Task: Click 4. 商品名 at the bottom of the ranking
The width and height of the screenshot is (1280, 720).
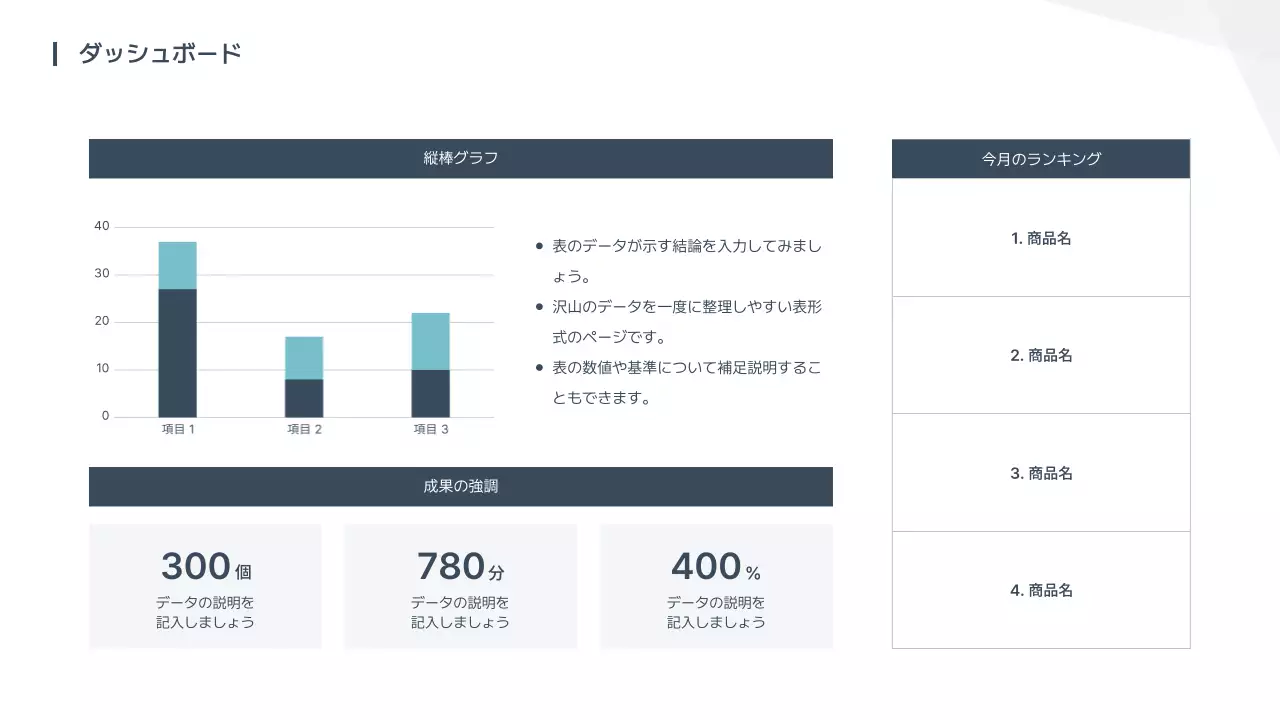Action: pos(1041,589)
